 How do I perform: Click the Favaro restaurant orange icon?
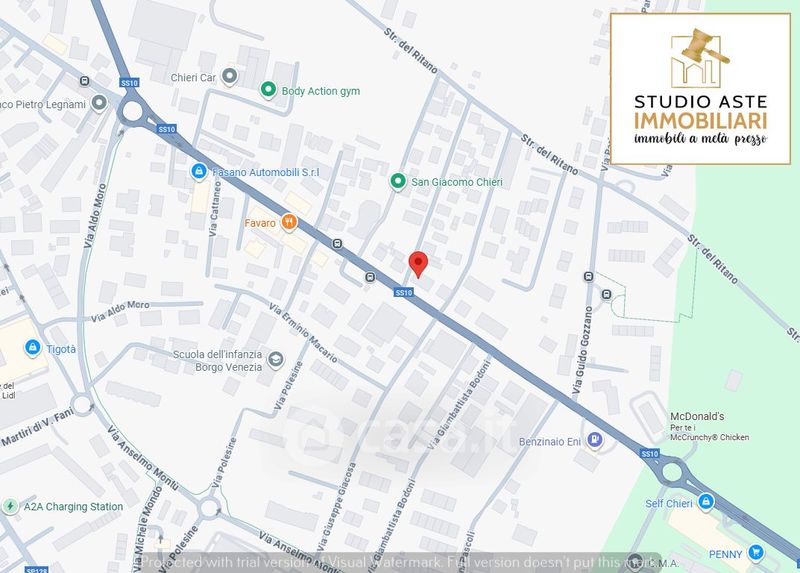pyautogui.click(x=290, y=222)
